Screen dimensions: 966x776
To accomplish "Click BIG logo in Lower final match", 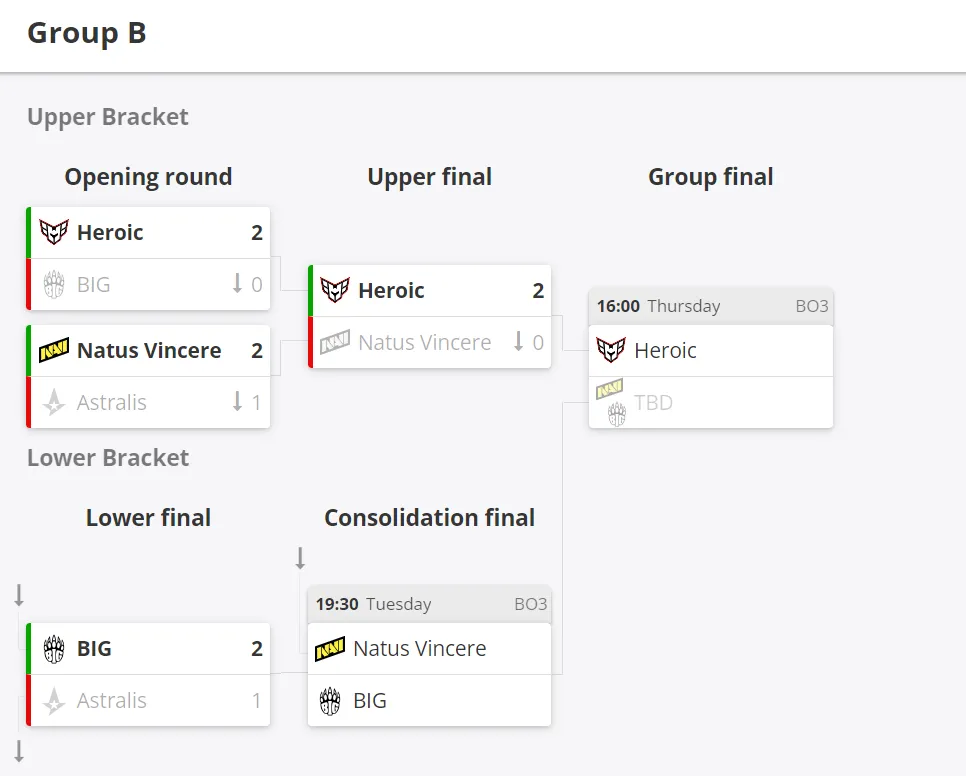I will coord(54,649).
